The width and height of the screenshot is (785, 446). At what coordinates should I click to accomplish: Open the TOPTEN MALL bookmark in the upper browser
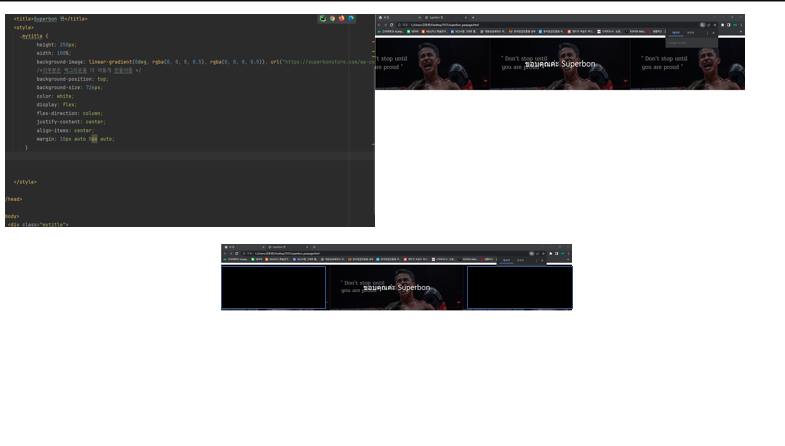637,32
